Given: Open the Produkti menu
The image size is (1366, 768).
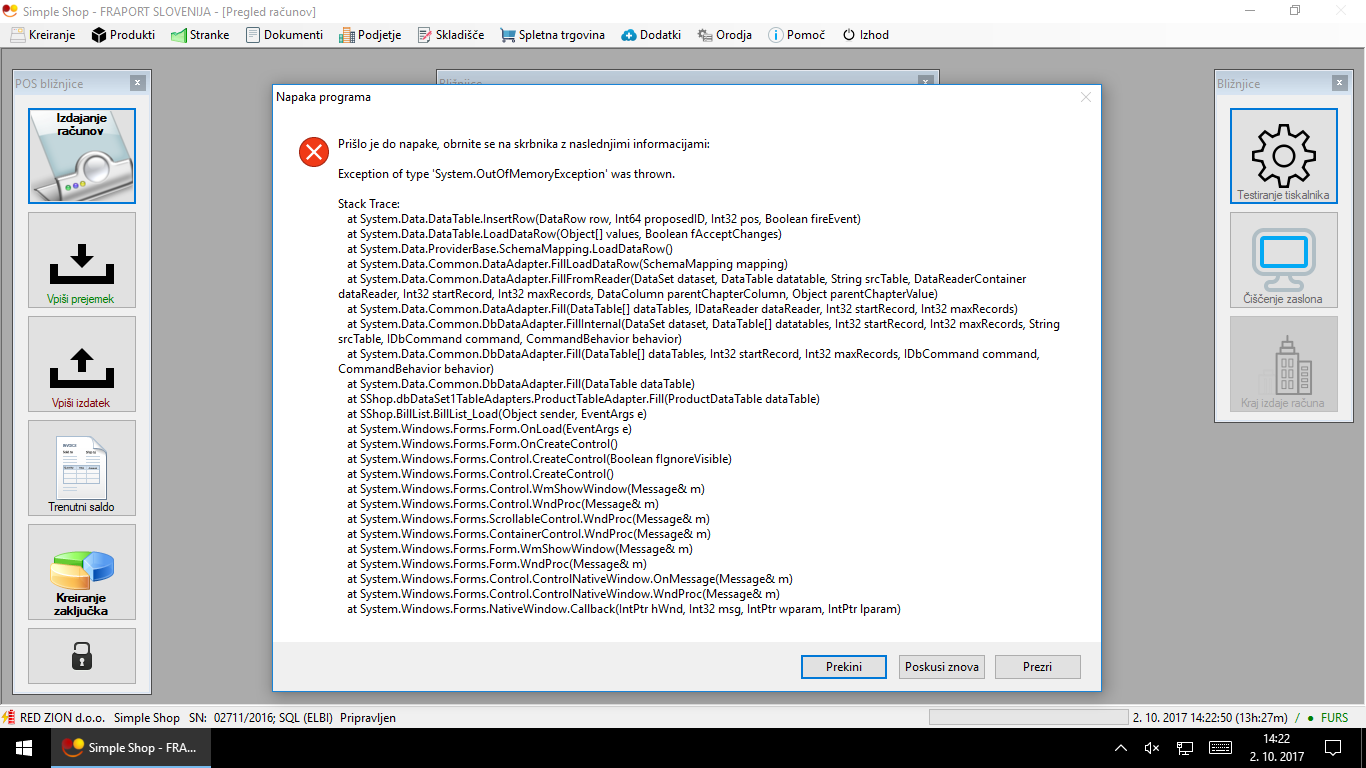Looking at the screenshot, I should click(123, 34).
